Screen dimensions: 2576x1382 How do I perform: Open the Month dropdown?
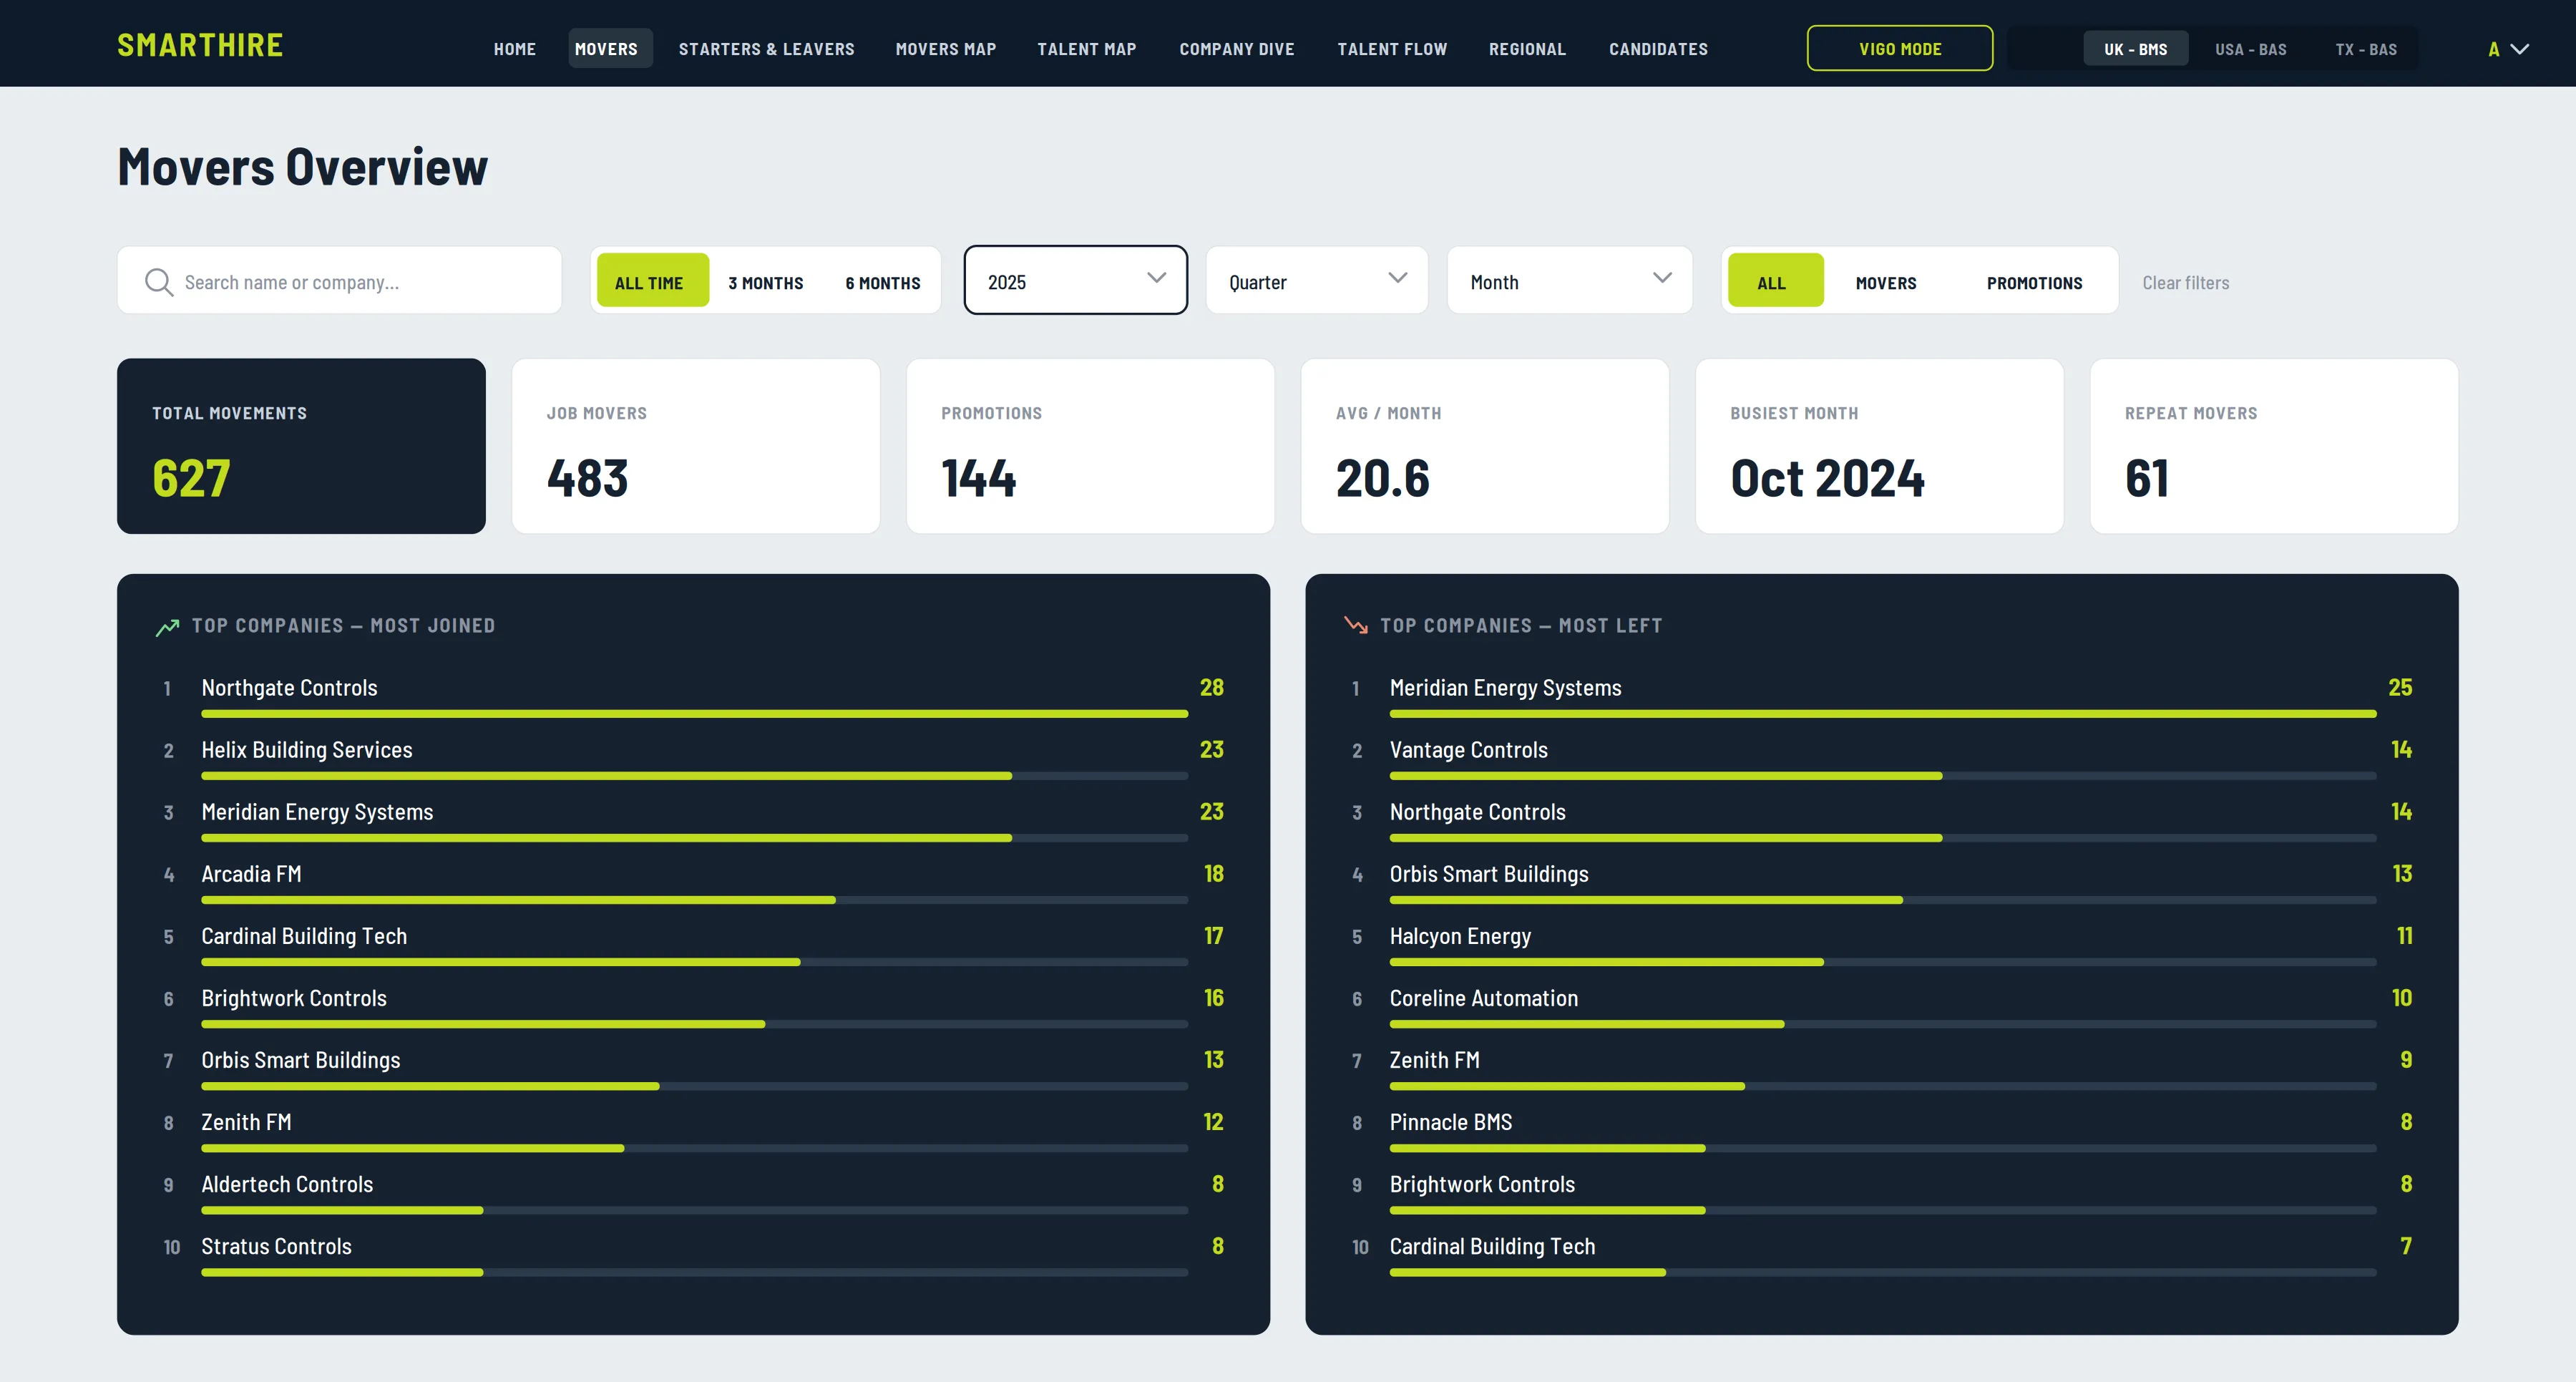(1570, 281)
